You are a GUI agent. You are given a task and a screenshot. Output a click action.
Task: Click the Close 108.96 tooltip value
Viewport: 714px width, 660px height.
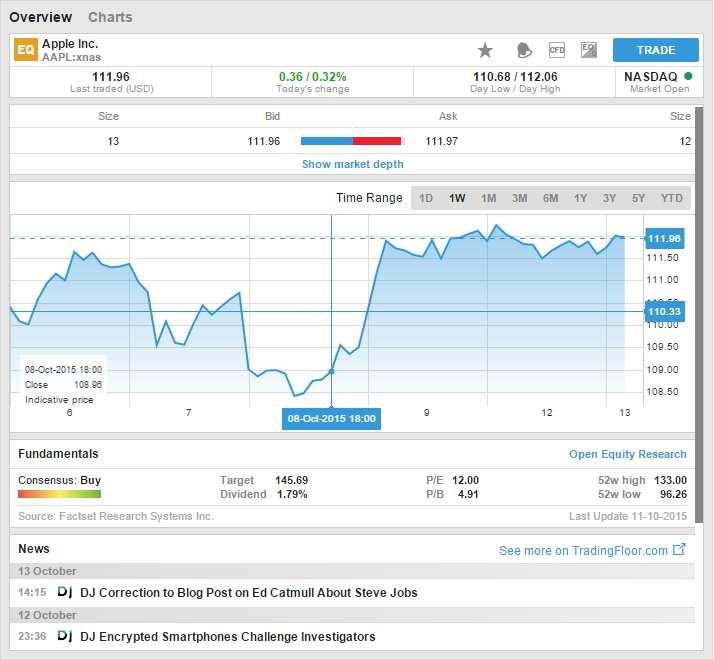pos(88,385)
